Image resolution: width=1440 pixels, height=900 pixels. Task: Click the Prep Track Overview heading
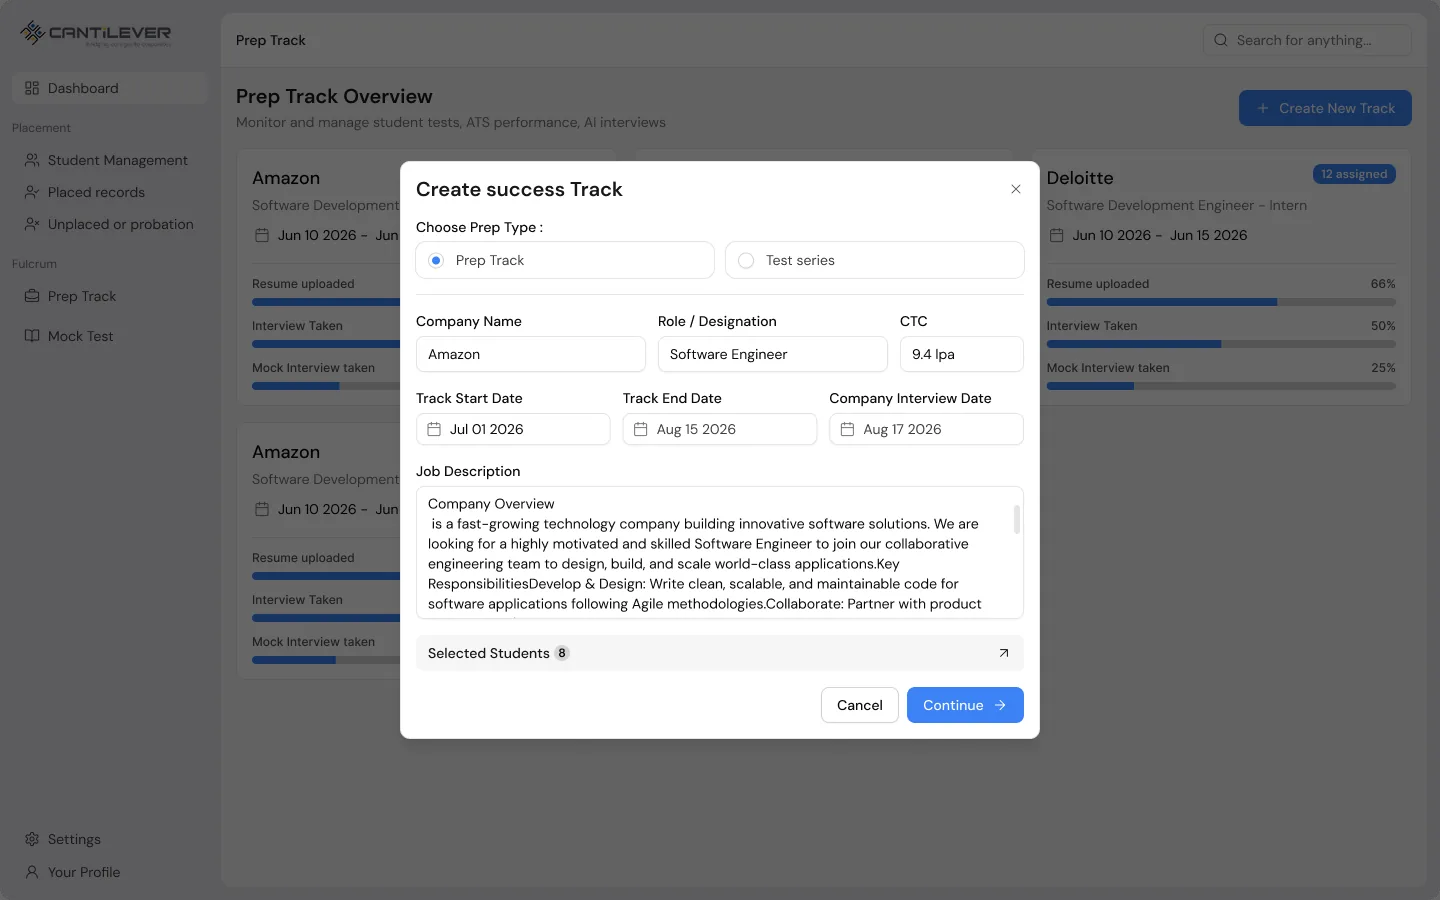click(x=334, y=96)
